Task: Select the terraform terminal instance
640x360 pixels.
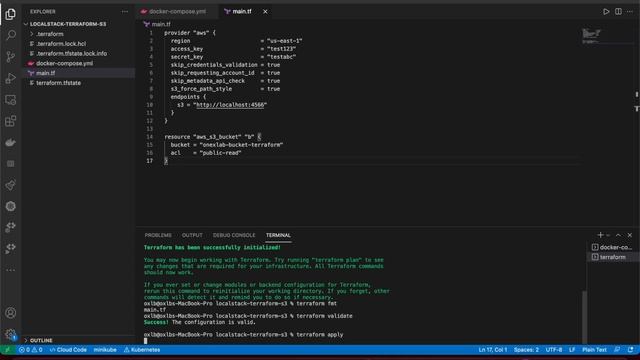Action: coord(612,257)
